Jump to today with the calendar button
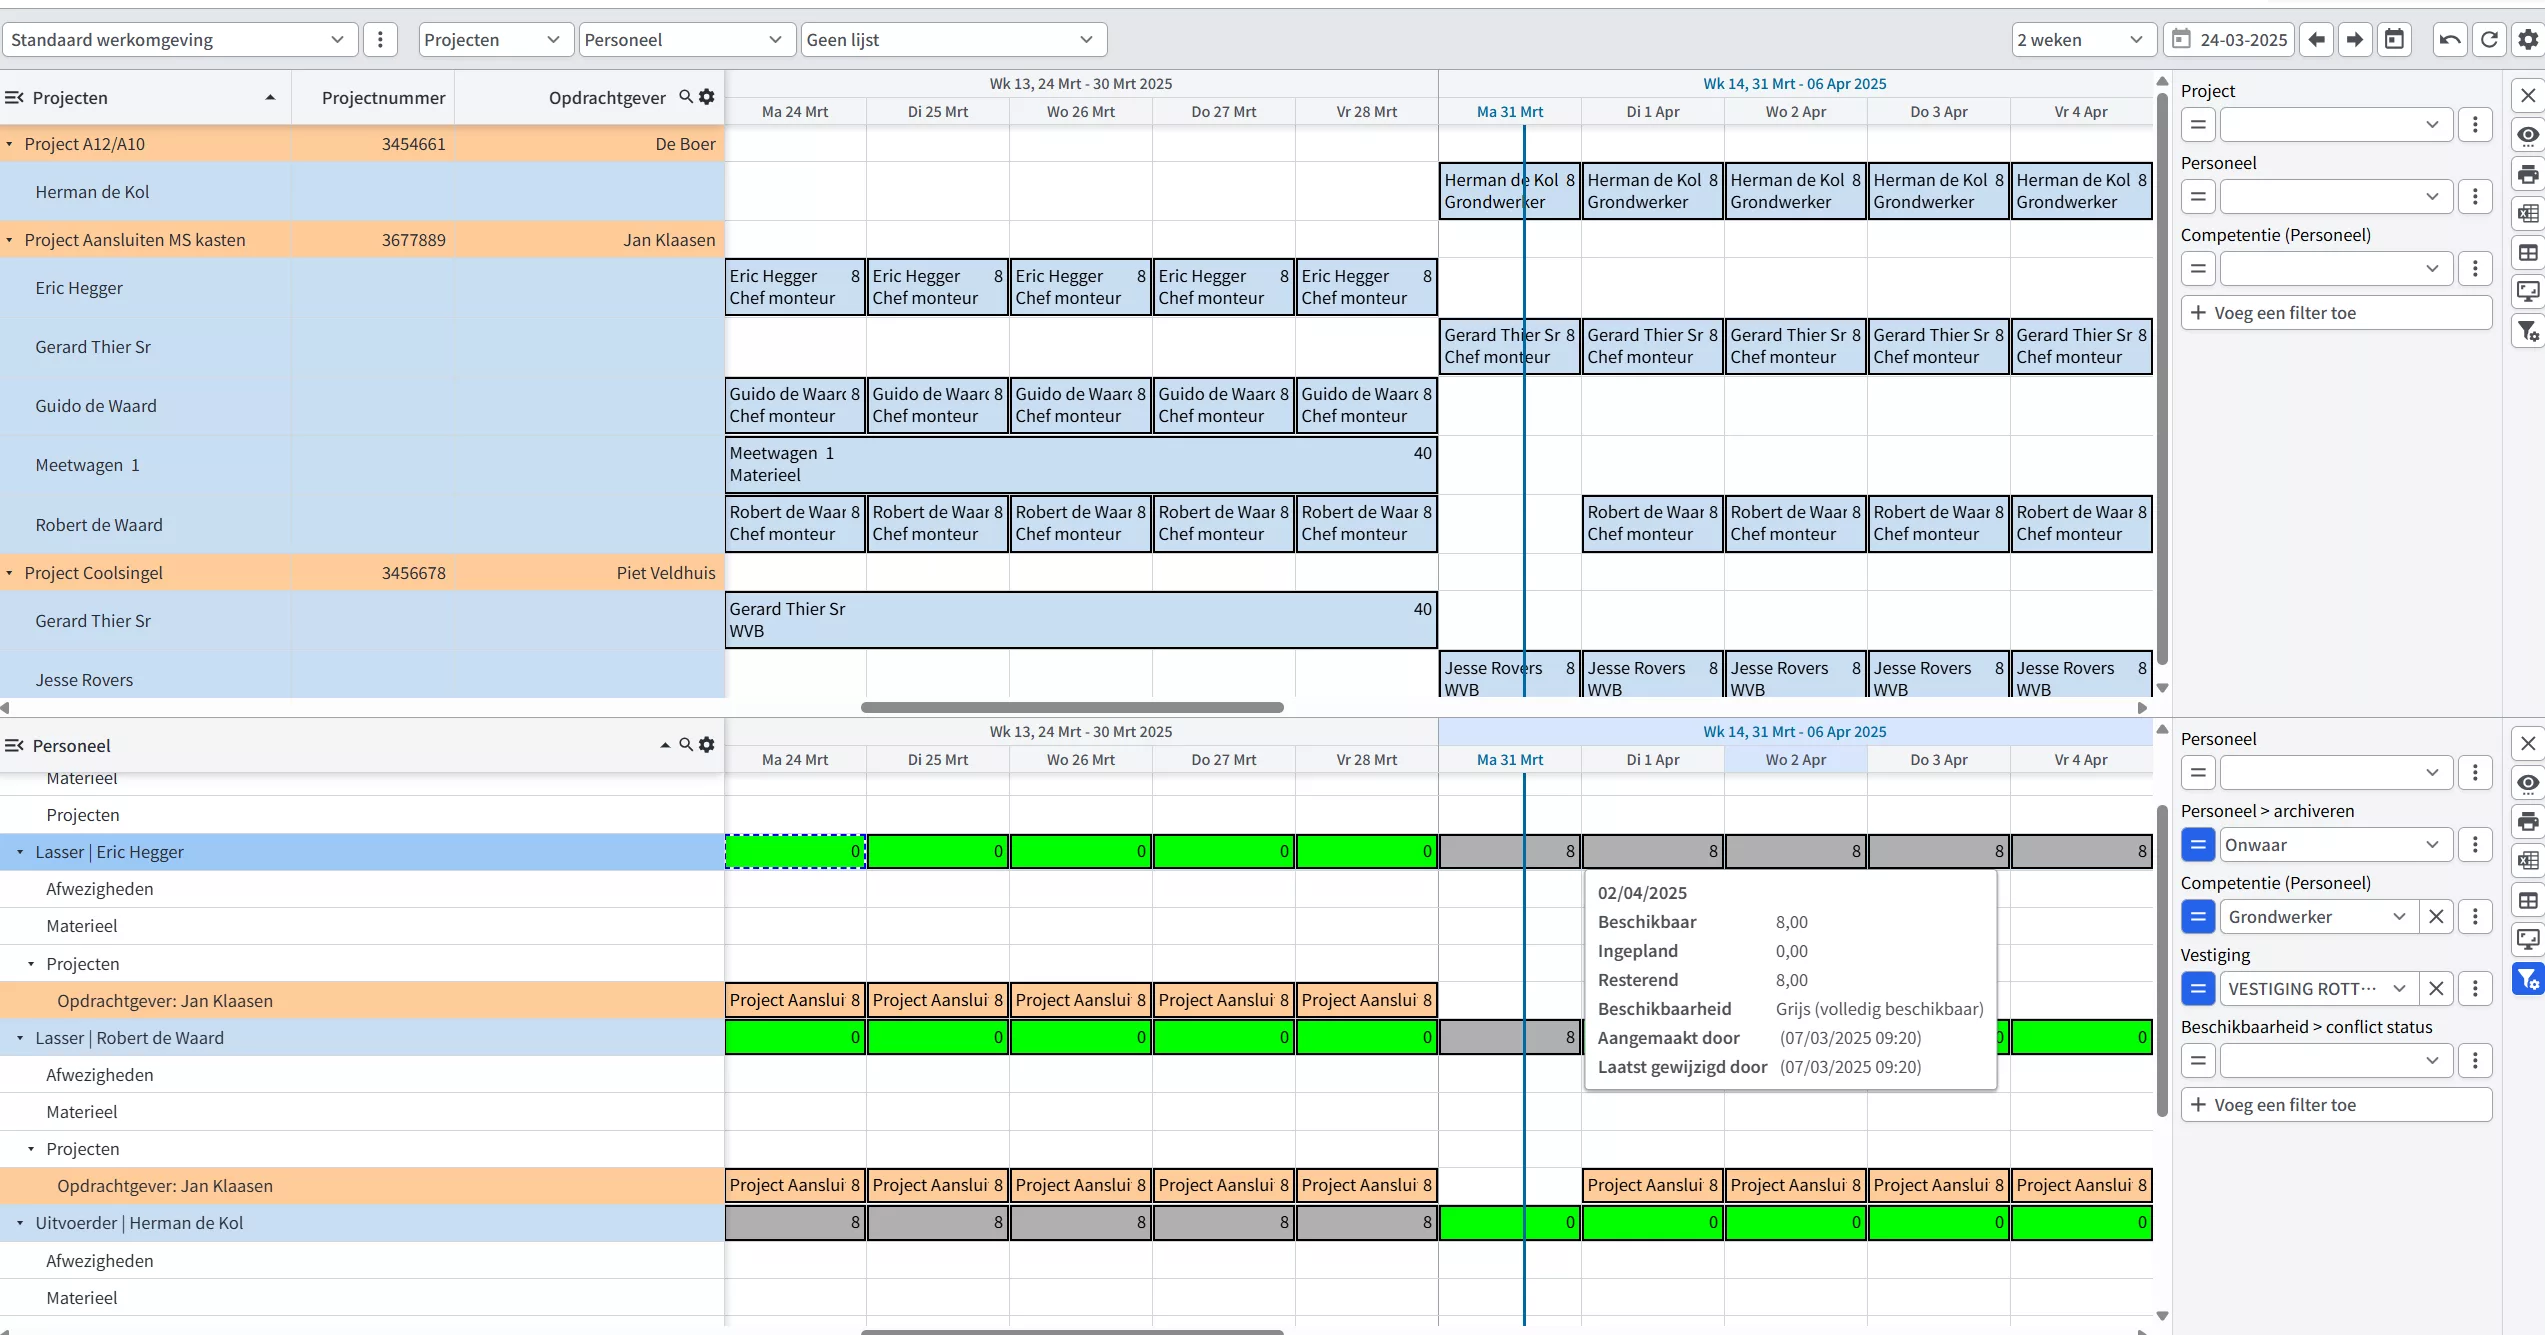 (2394, 40)
